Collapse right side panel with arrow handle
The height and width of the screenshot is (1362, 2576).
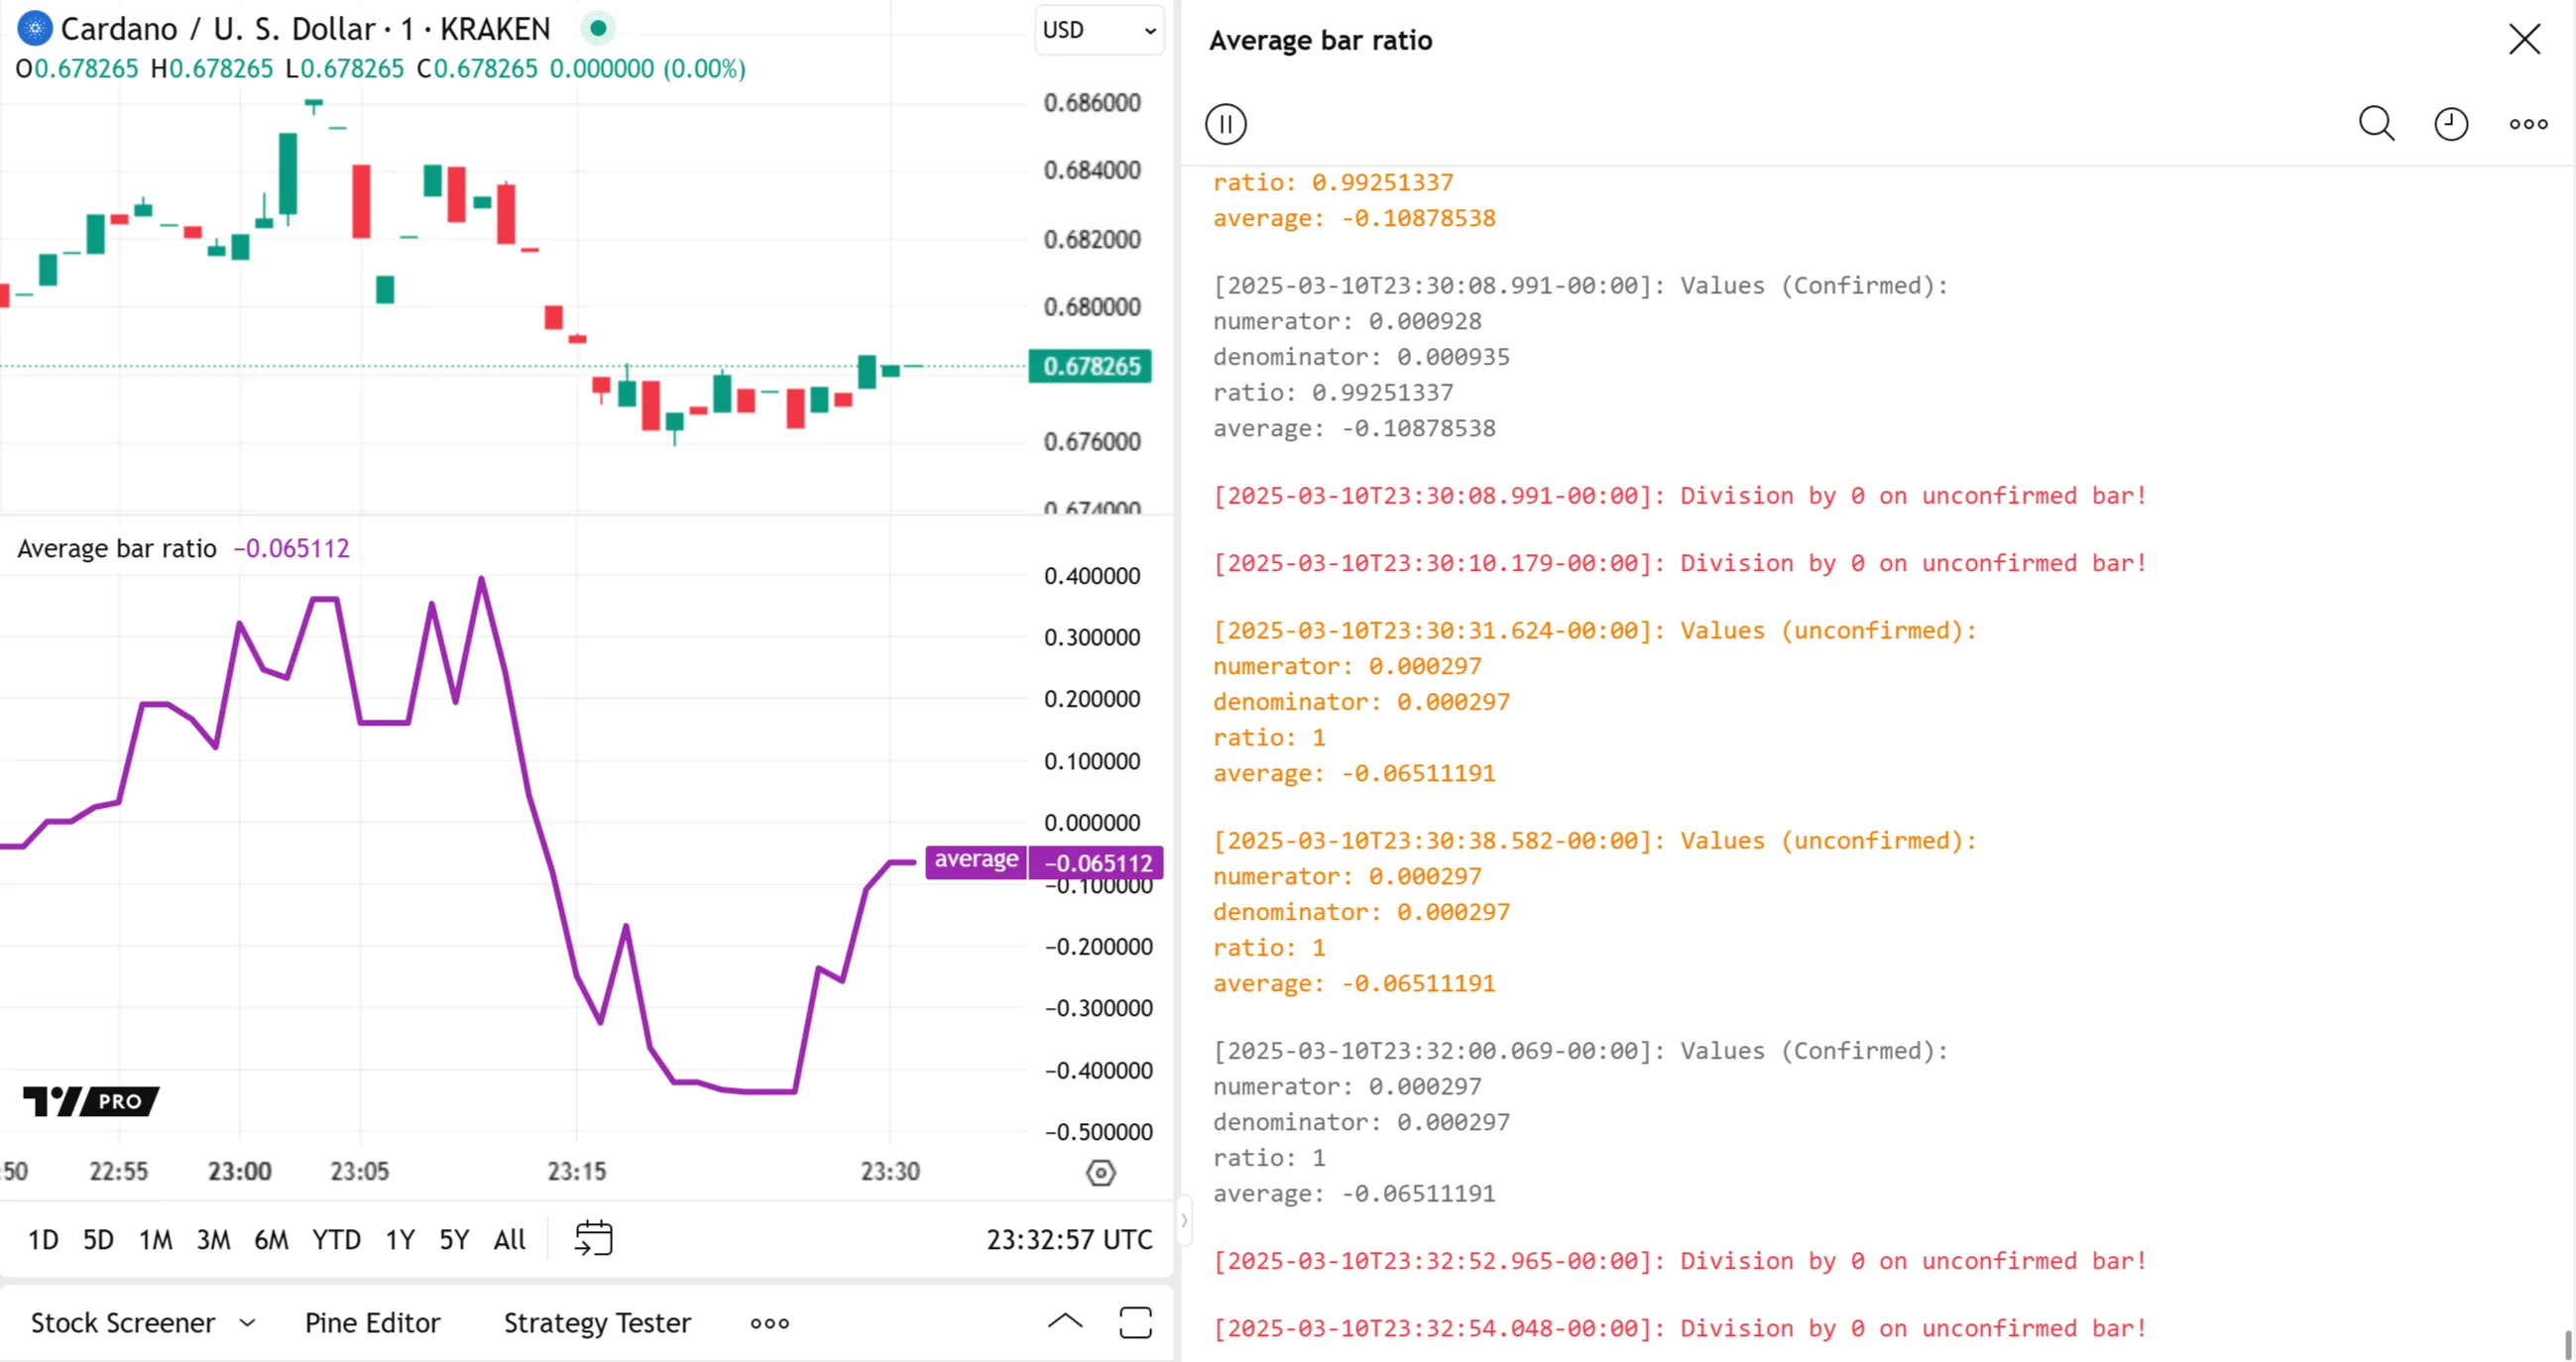click(1184, 1220)
